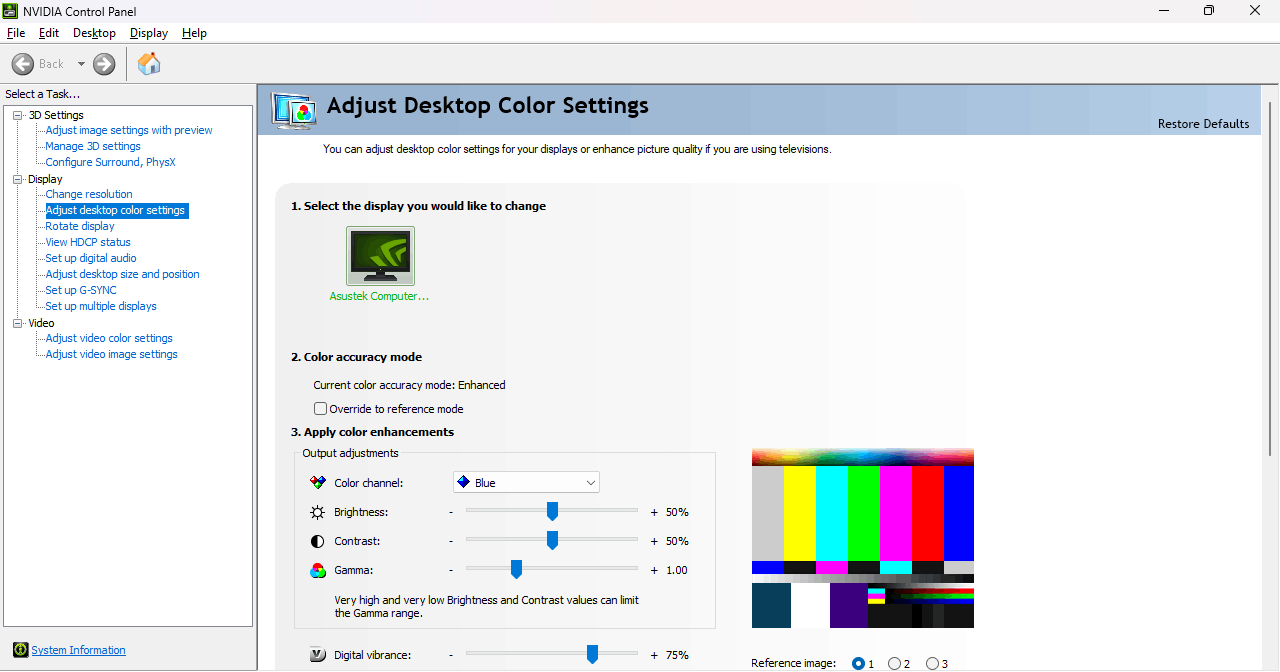
Task: Click the NVIDIA Control Panel title icon
Action: pyautogui.click(x=11, y=10)
